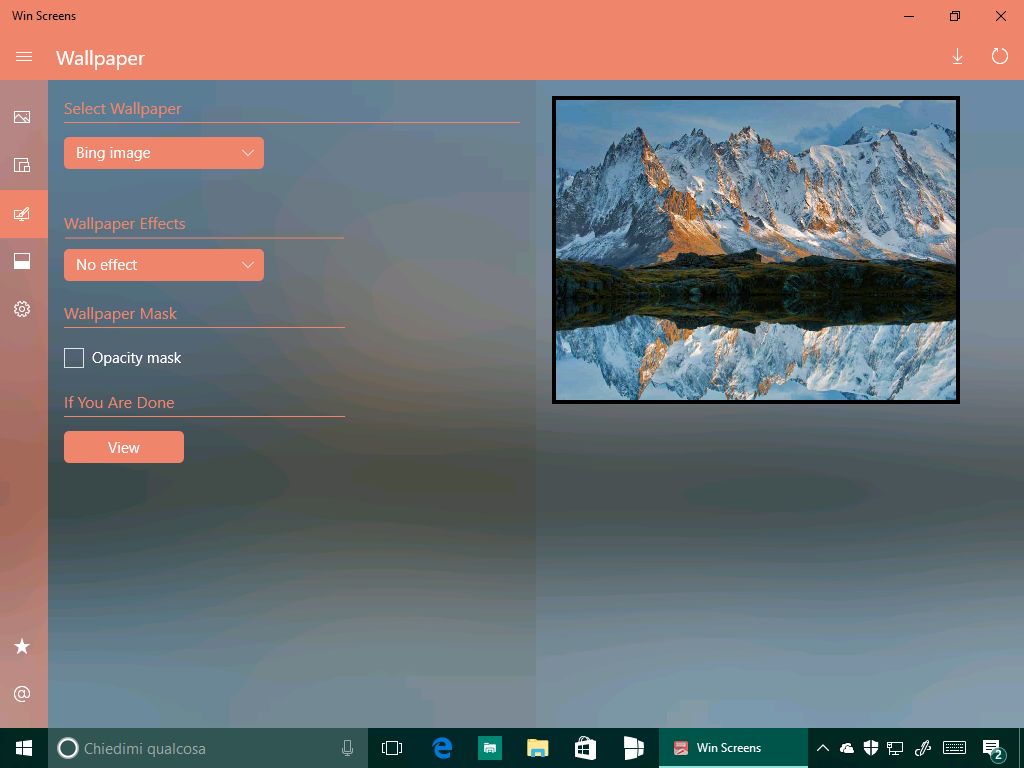Viewport: 1024px width, 768px height.
Task: Click the @ contact icon in sidebar
Action: (x=22, y=694)
